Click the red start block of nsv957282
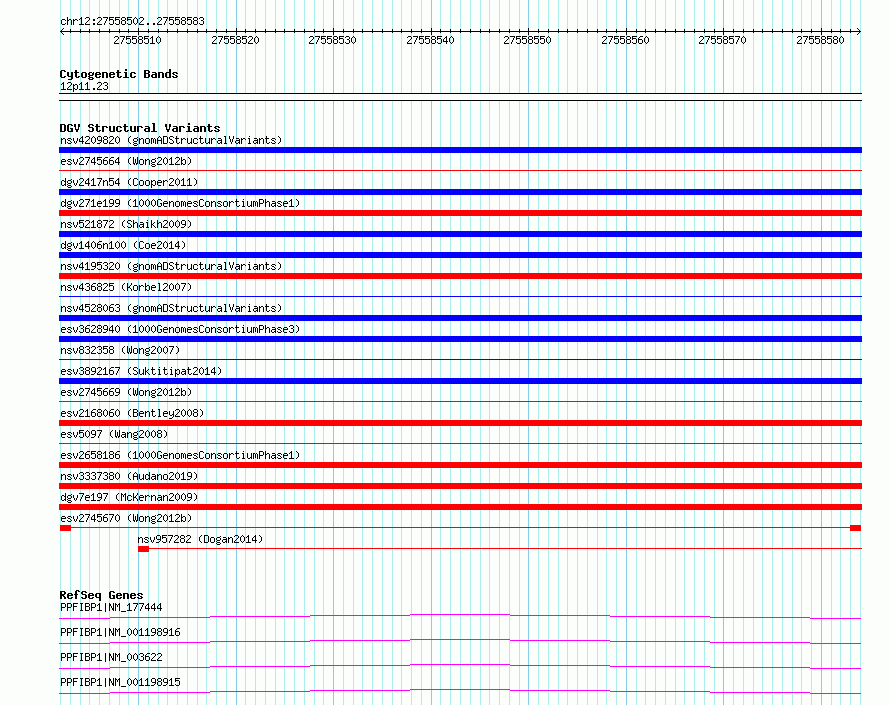Image resolution: width=890 pixels, height=705 pixels. (x=144, y=549)
